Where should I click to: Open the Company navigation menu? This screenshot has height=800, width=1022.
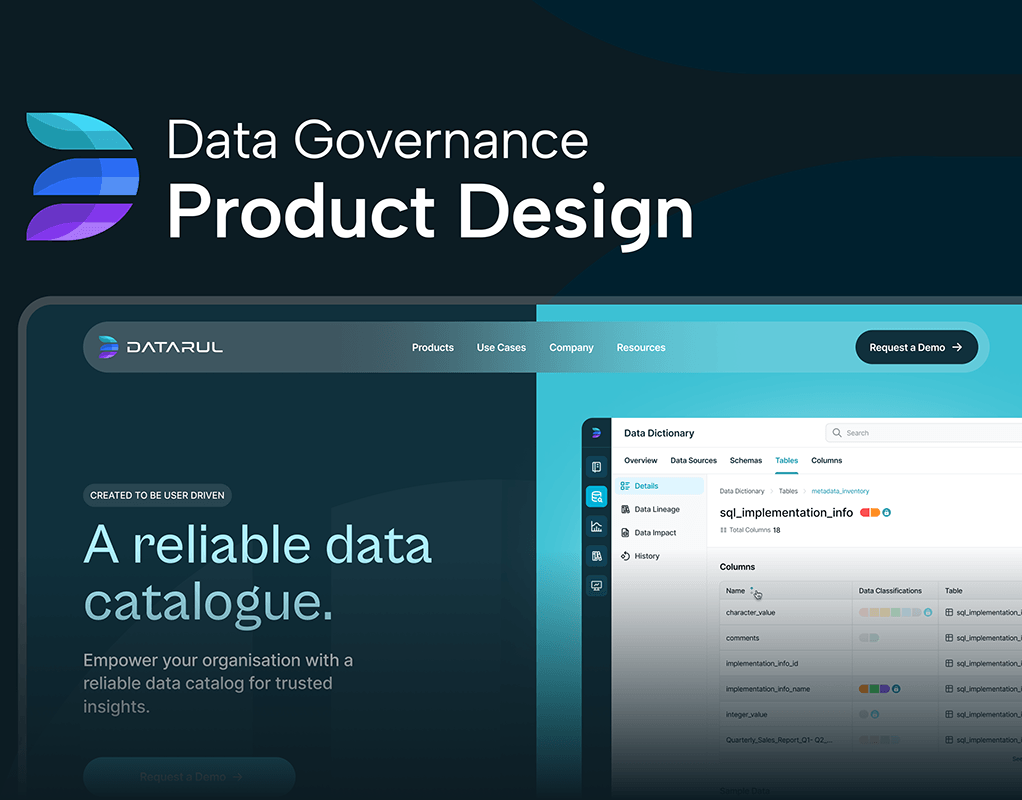coord(571,348)
